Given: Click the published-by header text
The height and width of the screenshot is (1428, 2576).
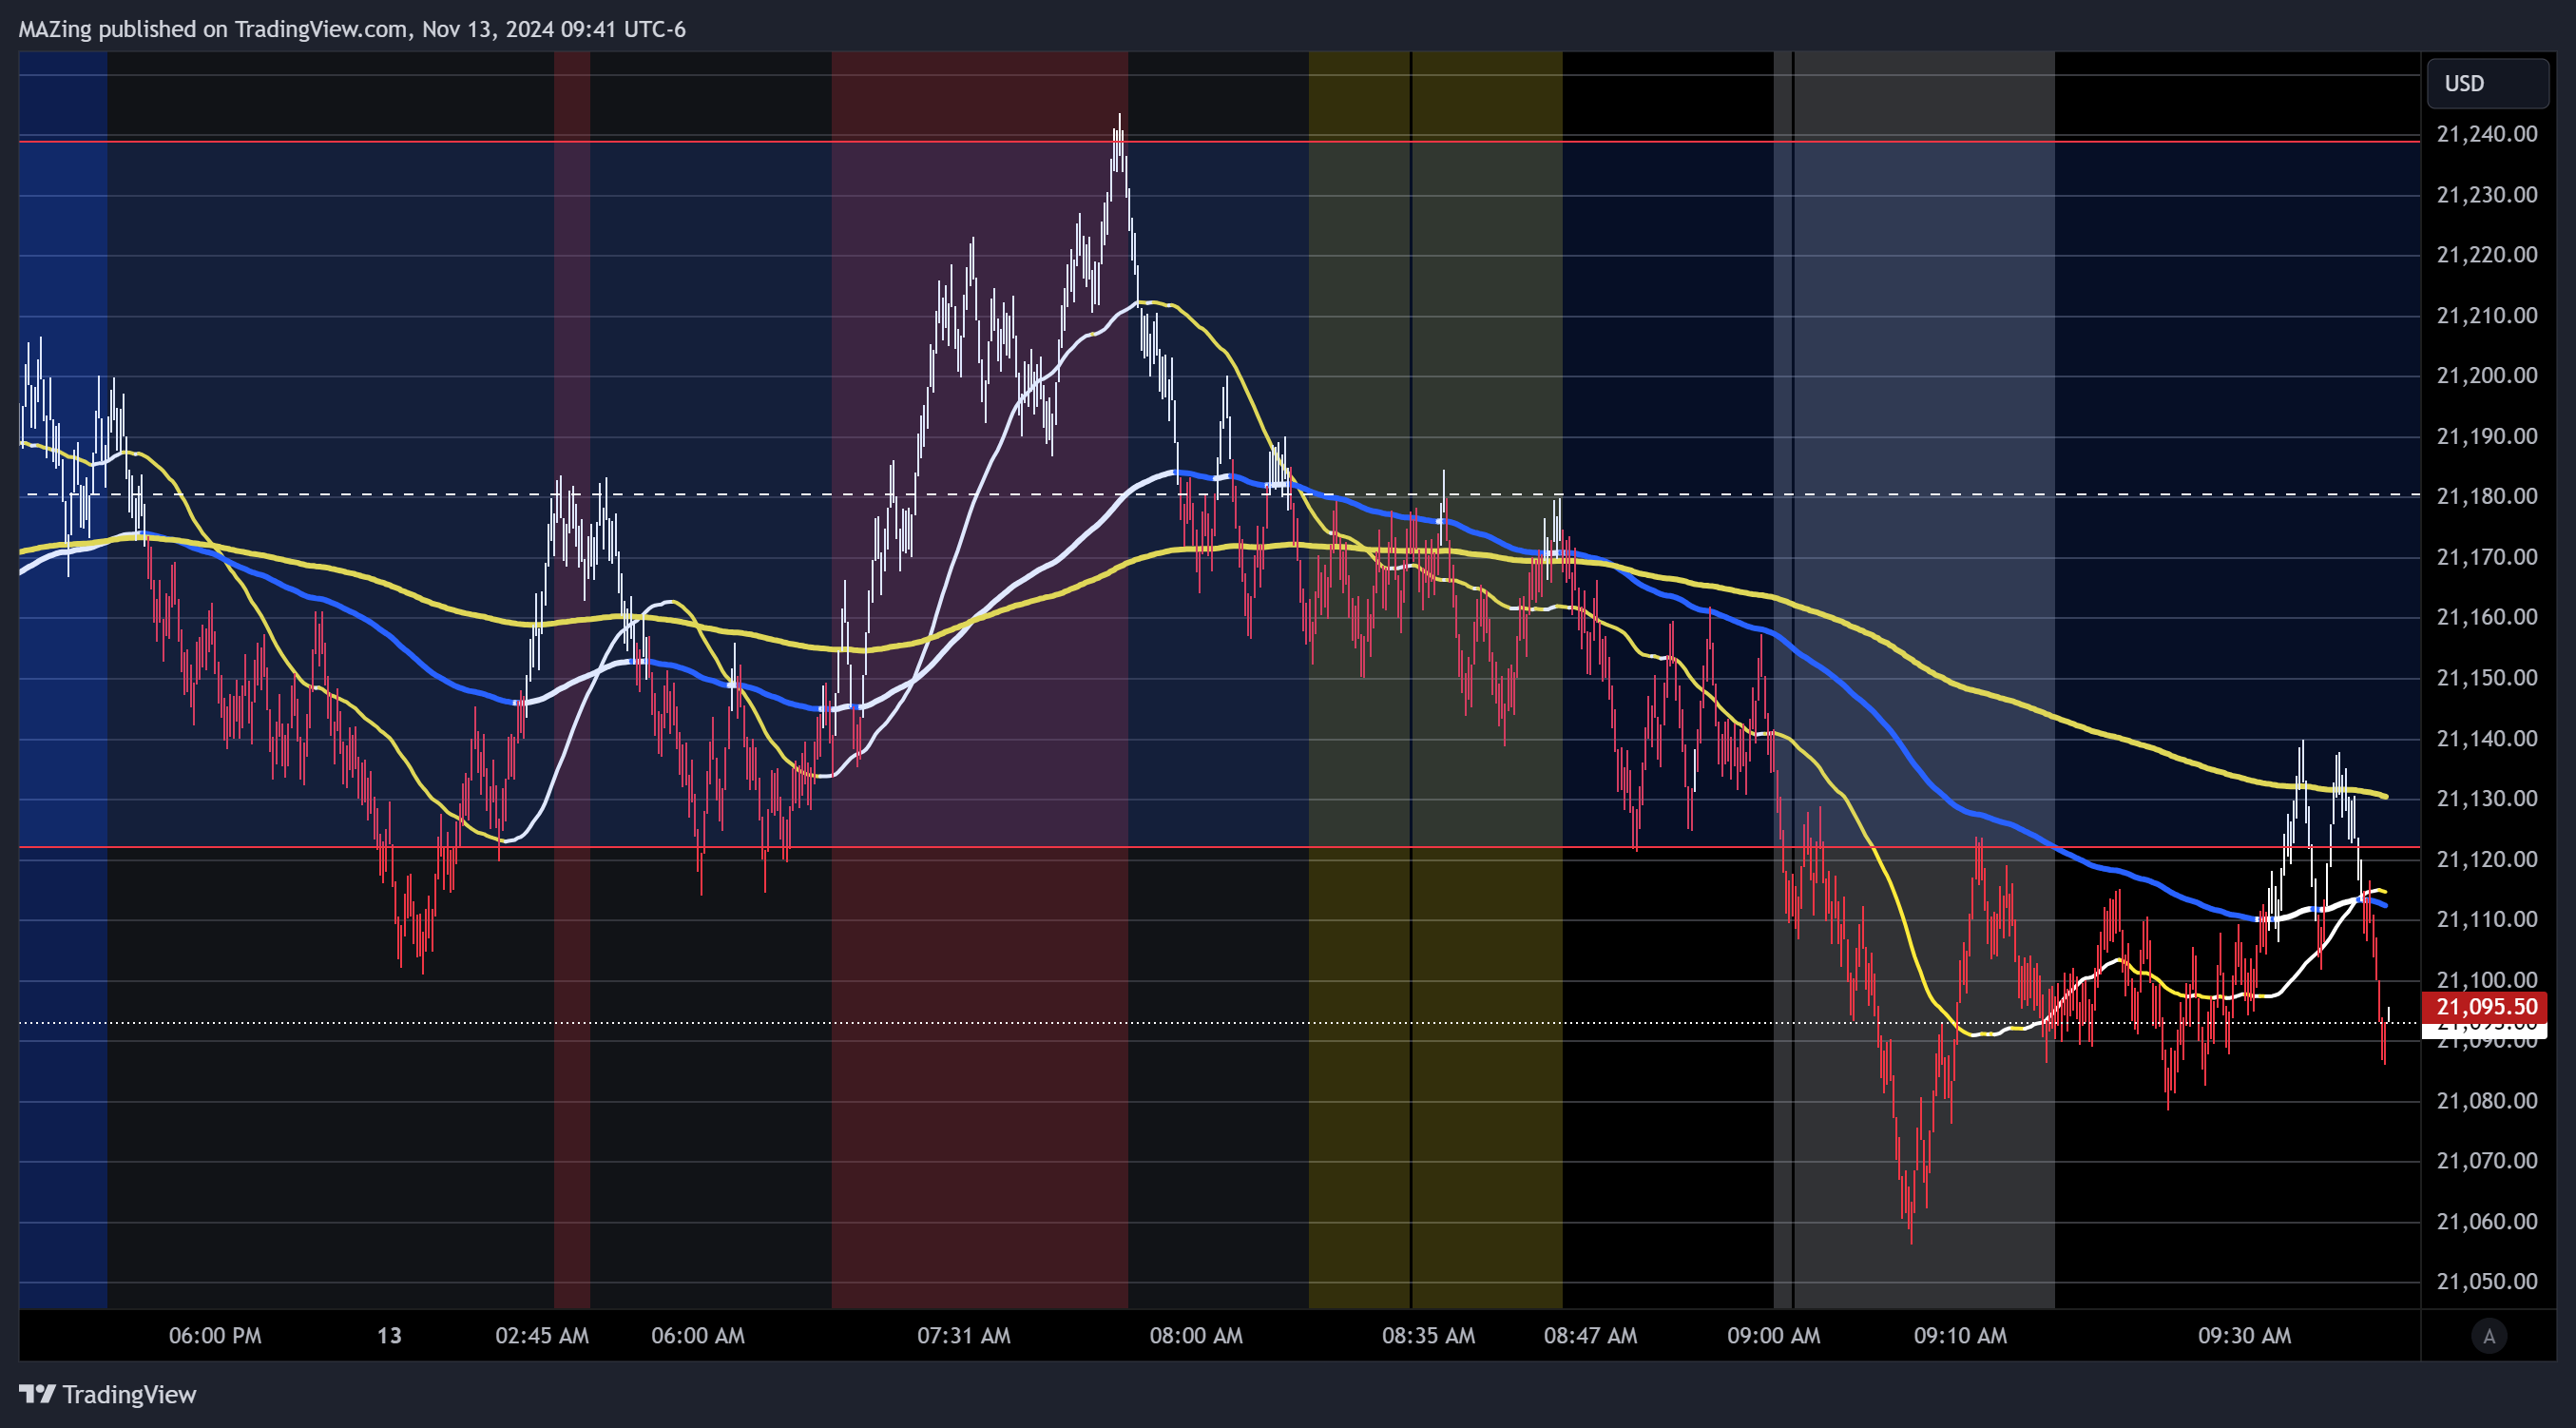Looking at the screenshot, I should coord(352,29).
